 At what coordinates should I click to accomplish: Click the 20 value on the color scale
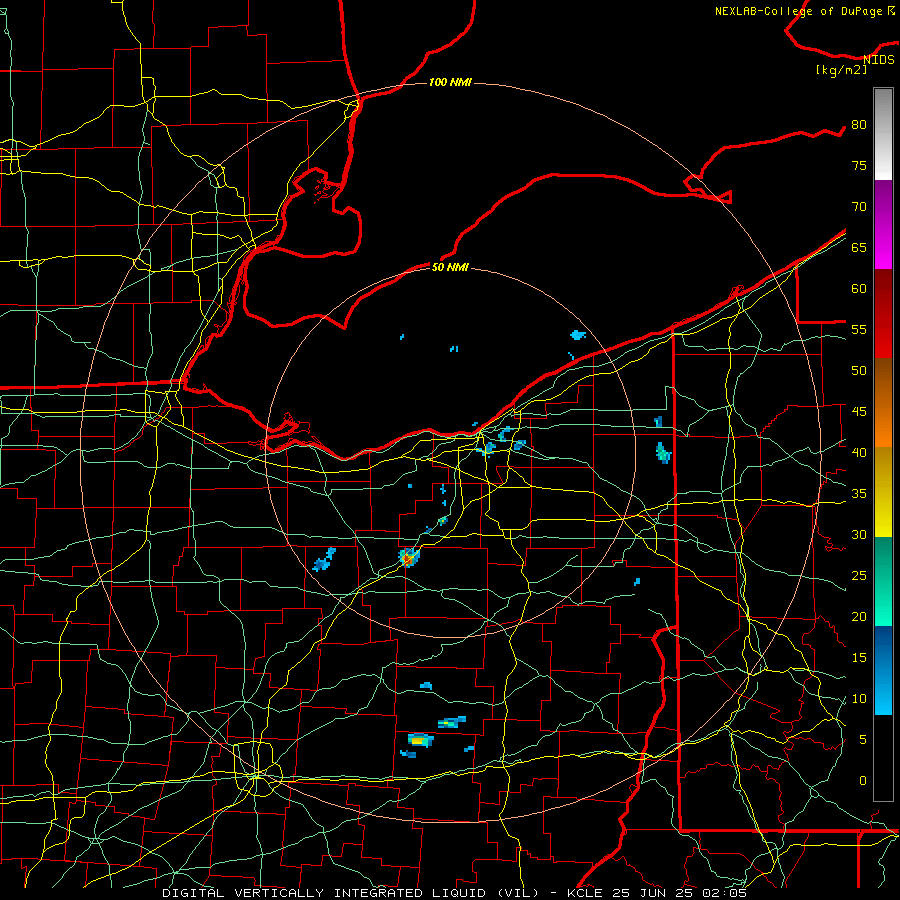pyautogui.click(x=859, y=616)
